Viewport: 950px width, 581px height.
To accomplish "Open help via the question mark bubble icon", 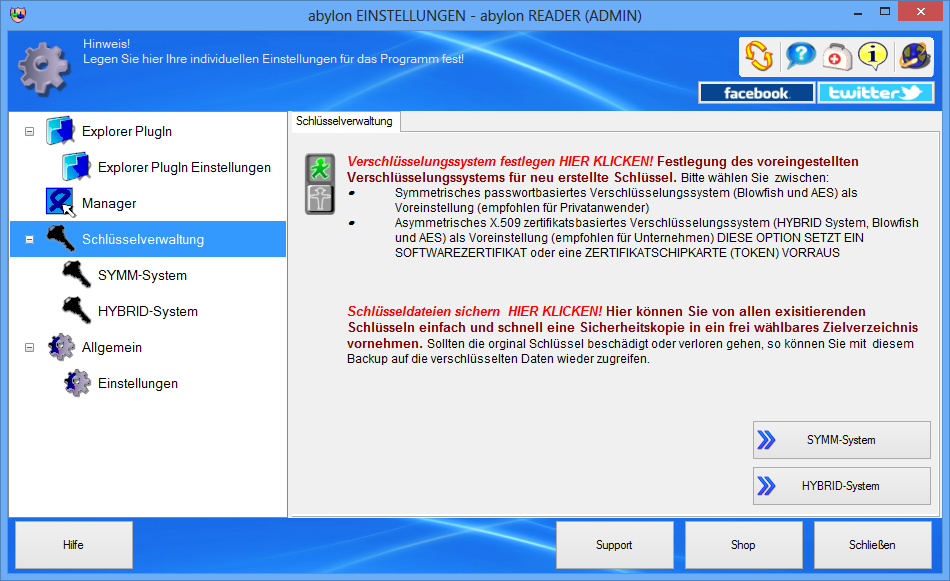I will pos(800,56).
